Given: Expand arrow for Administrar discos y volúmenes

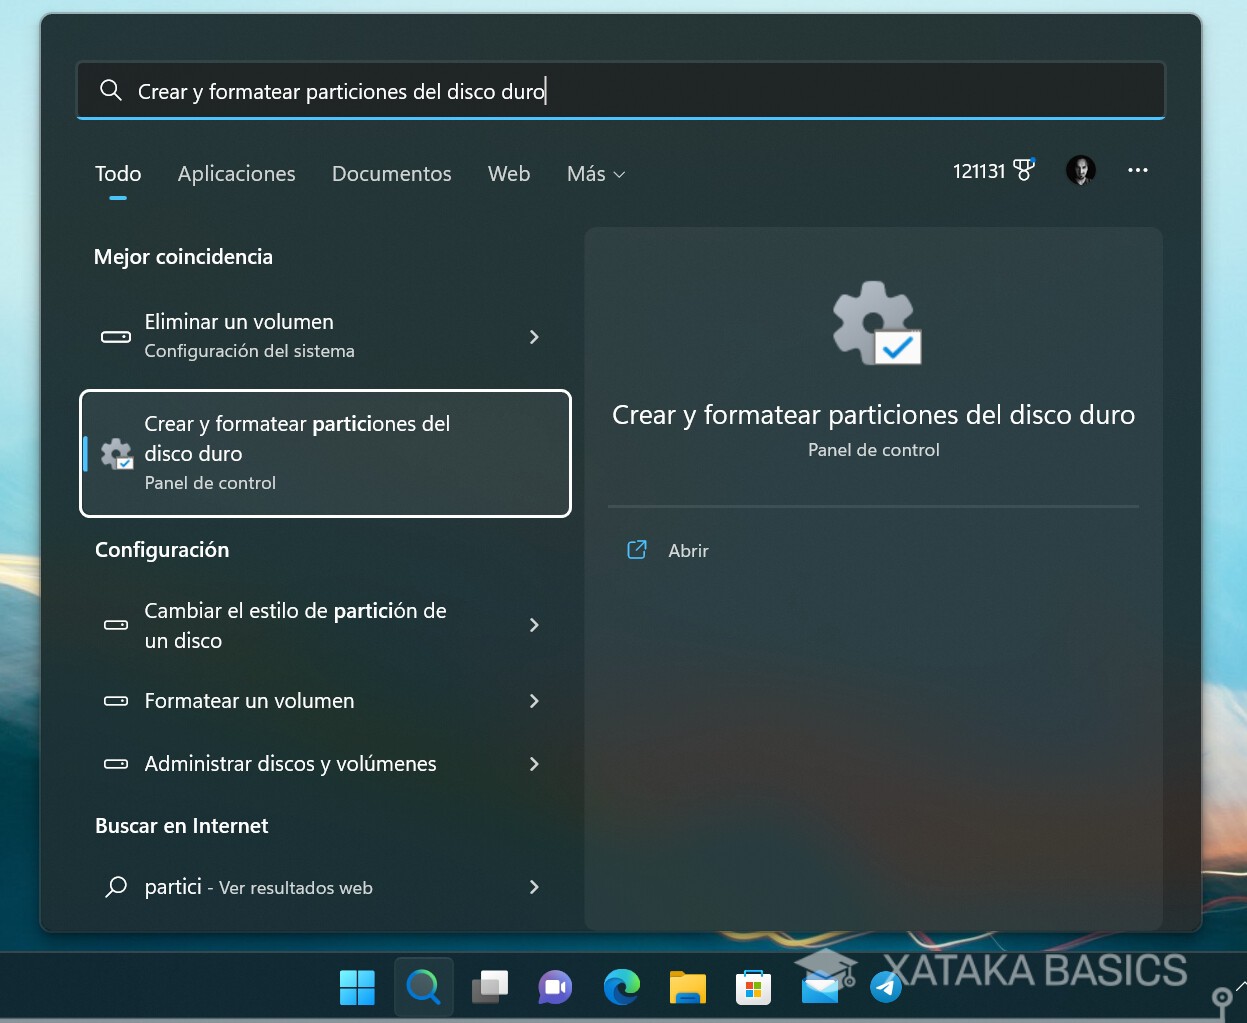Looking at the screenshot, I should [534, 764].
